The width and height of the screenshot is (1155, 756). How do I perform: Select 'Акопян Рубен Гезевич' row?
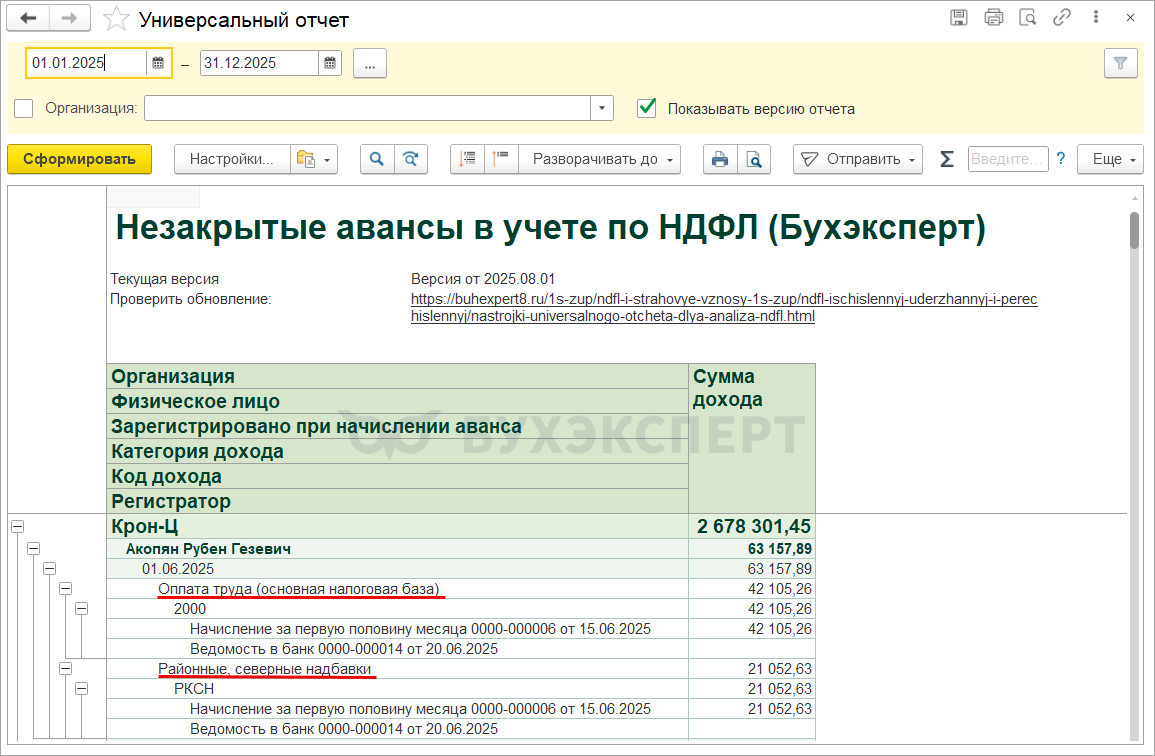[398, 548]
